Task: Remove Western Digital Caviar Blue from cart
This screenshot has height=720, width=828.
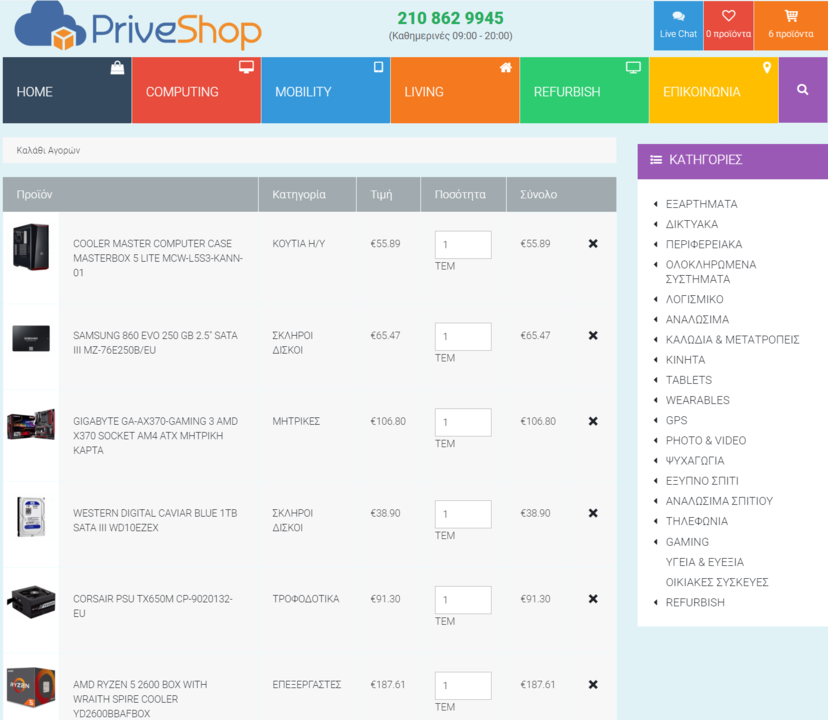Action: click(x=593, y=513)
